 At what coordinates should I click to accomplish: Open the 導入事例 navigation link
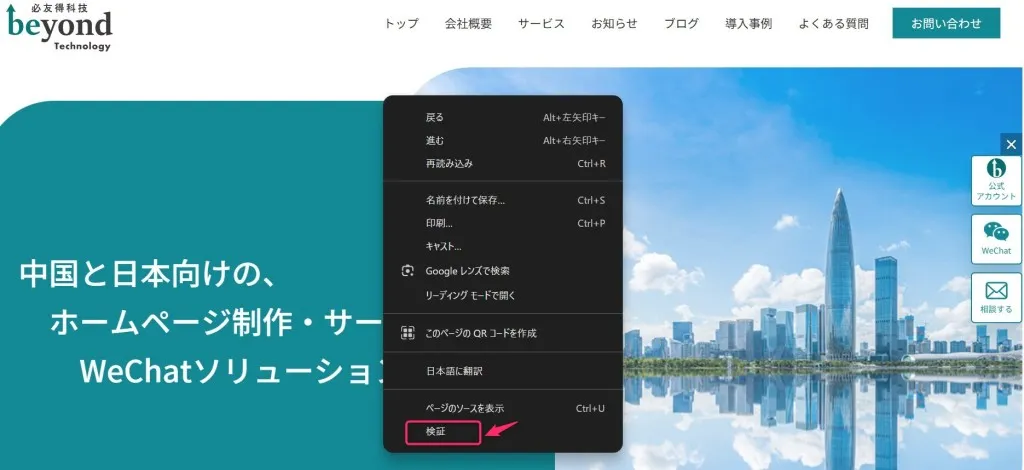(x=748, y=24)
